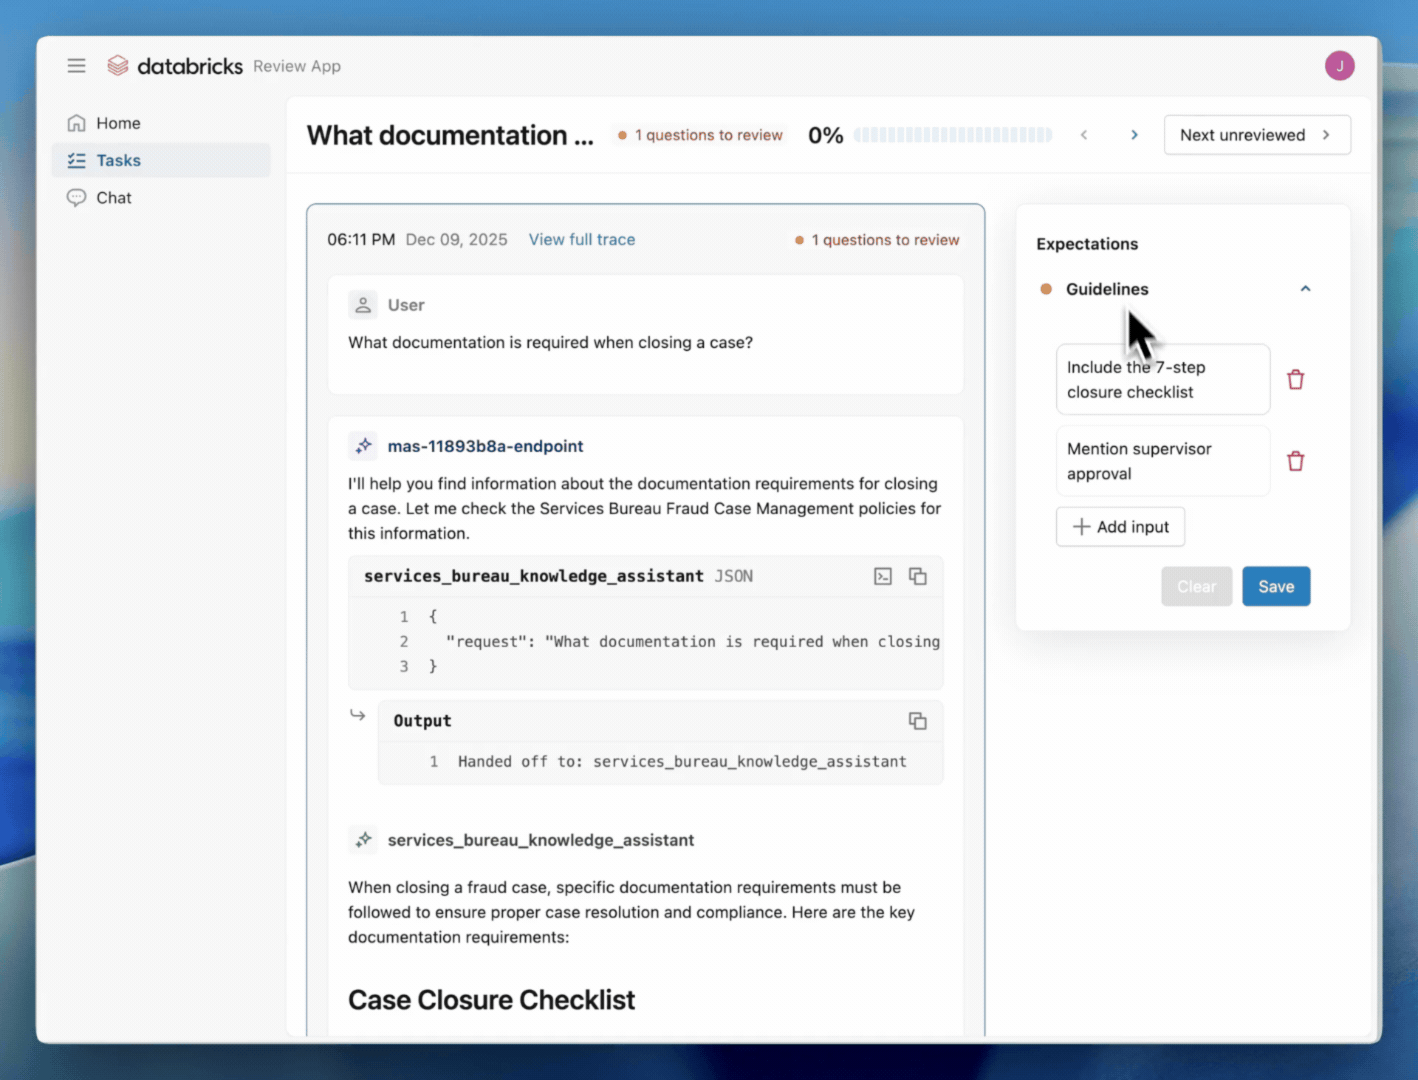Delete the Mention supervisor approval guideline
The width and height of the screenshot is (1418, 1080).
click(1295, 461)
